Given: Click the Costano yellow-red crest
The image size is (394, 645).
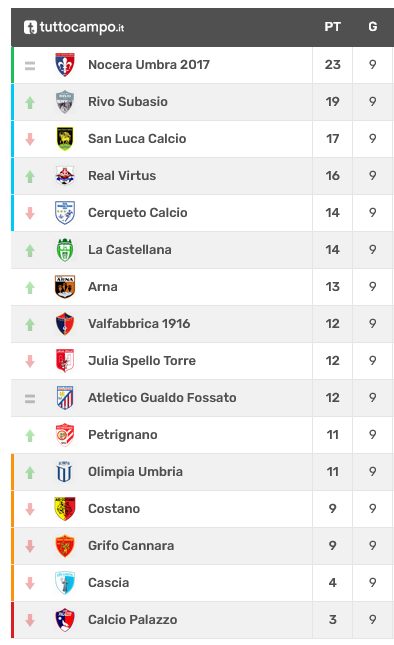Looking at the screenshot, I should coord(65,509).
